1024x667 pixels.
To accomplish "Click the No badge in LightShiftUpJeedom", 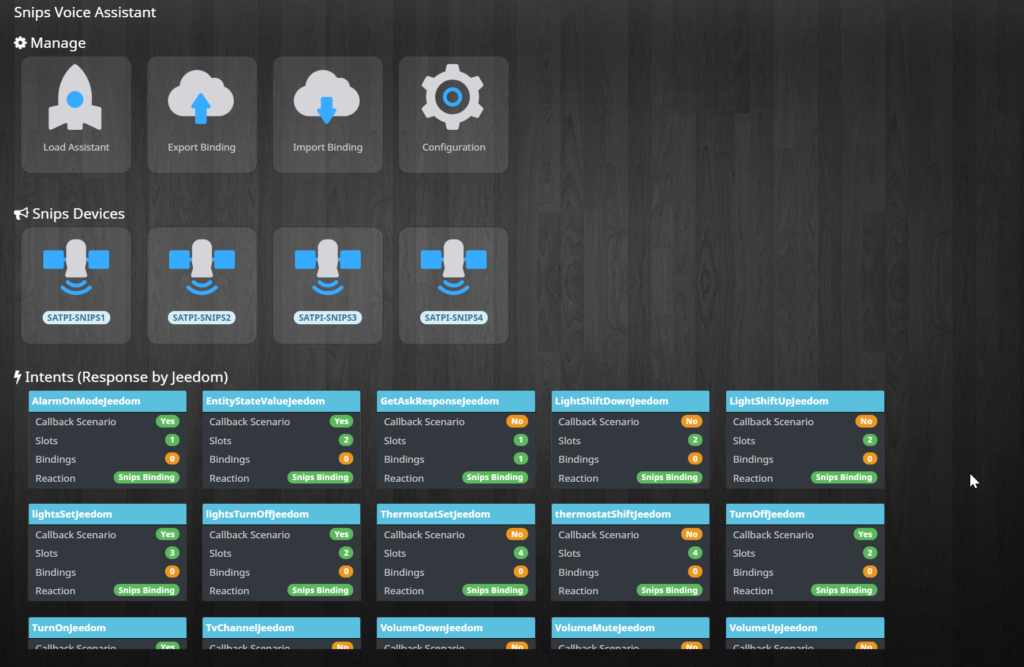I will pos(866,421).
